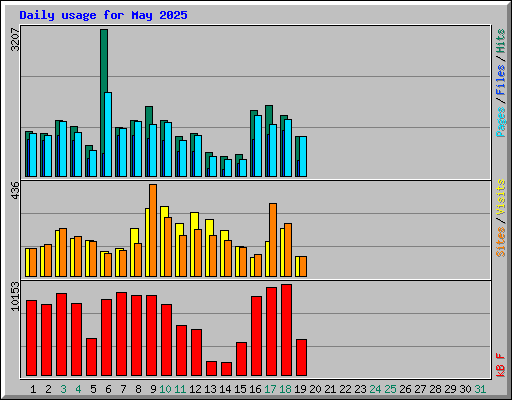Click the 436 axis maximum label

pos(15,191)
